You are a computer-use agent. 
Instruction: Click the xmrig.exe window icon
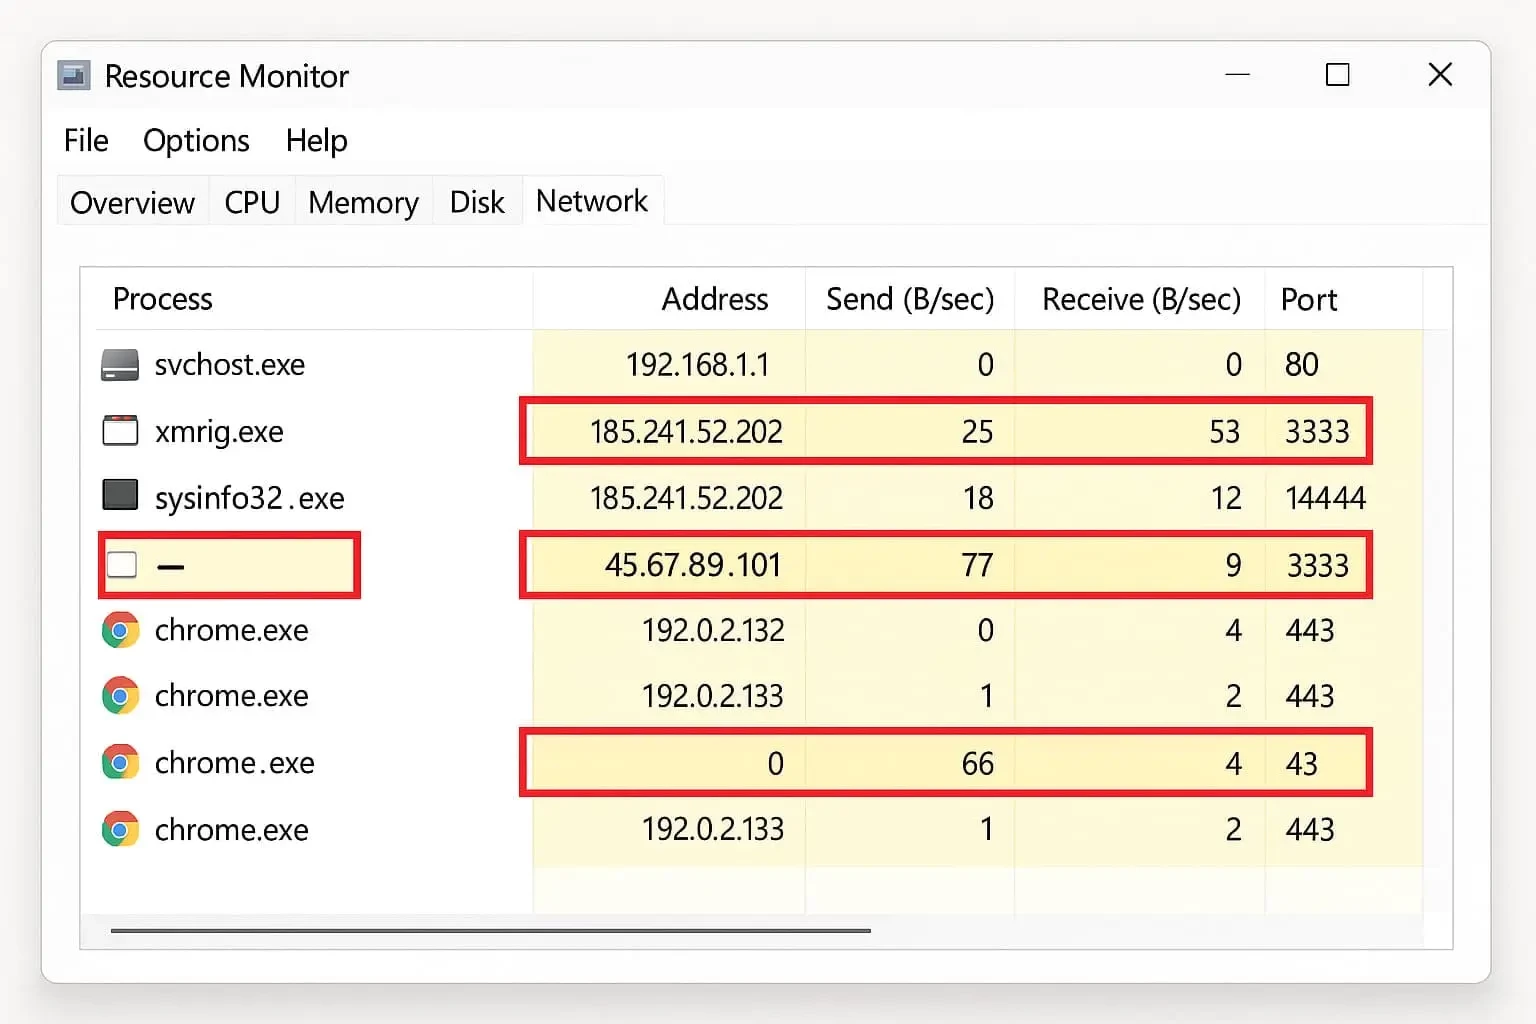(120, 431)
